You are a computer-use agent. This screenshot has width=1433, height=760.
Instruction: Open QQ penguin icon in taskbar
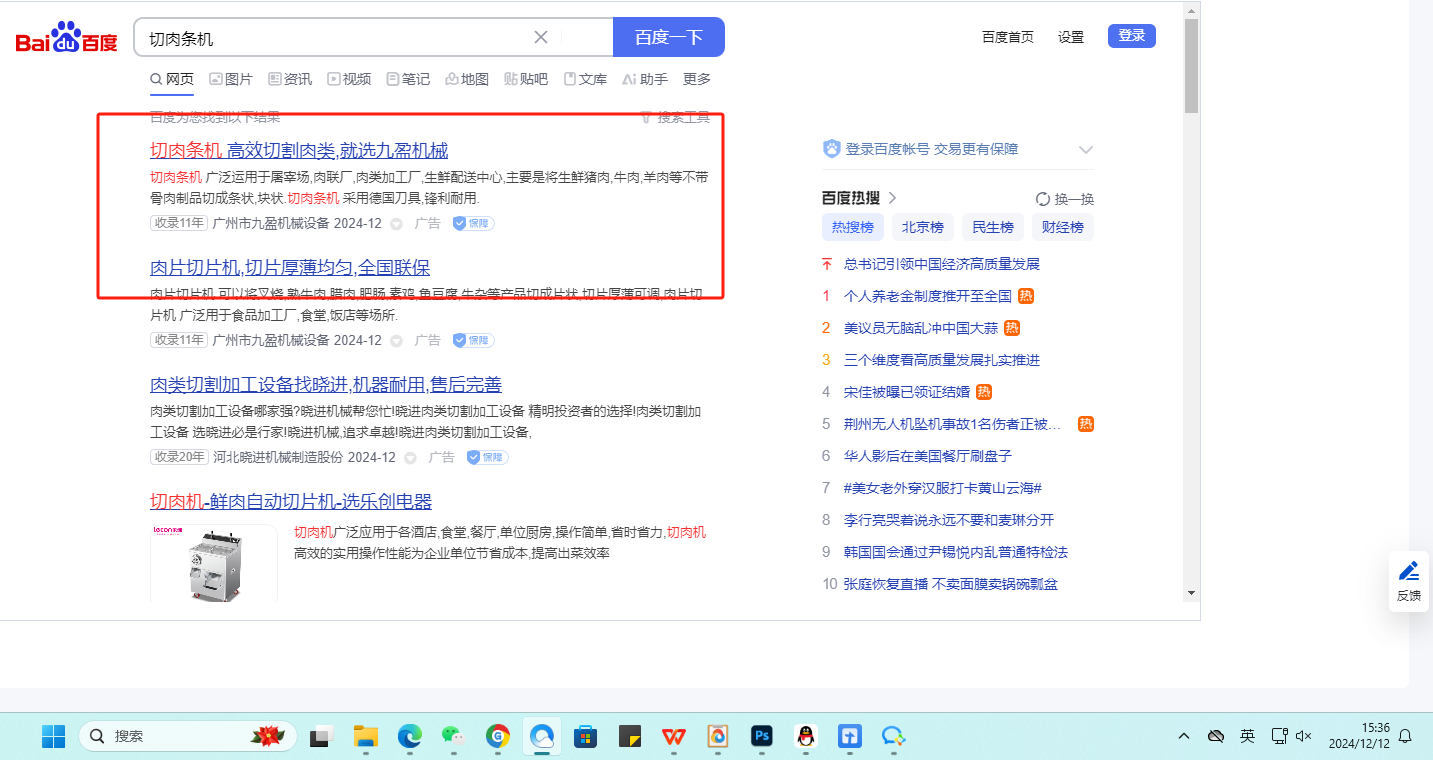[805, 737]
